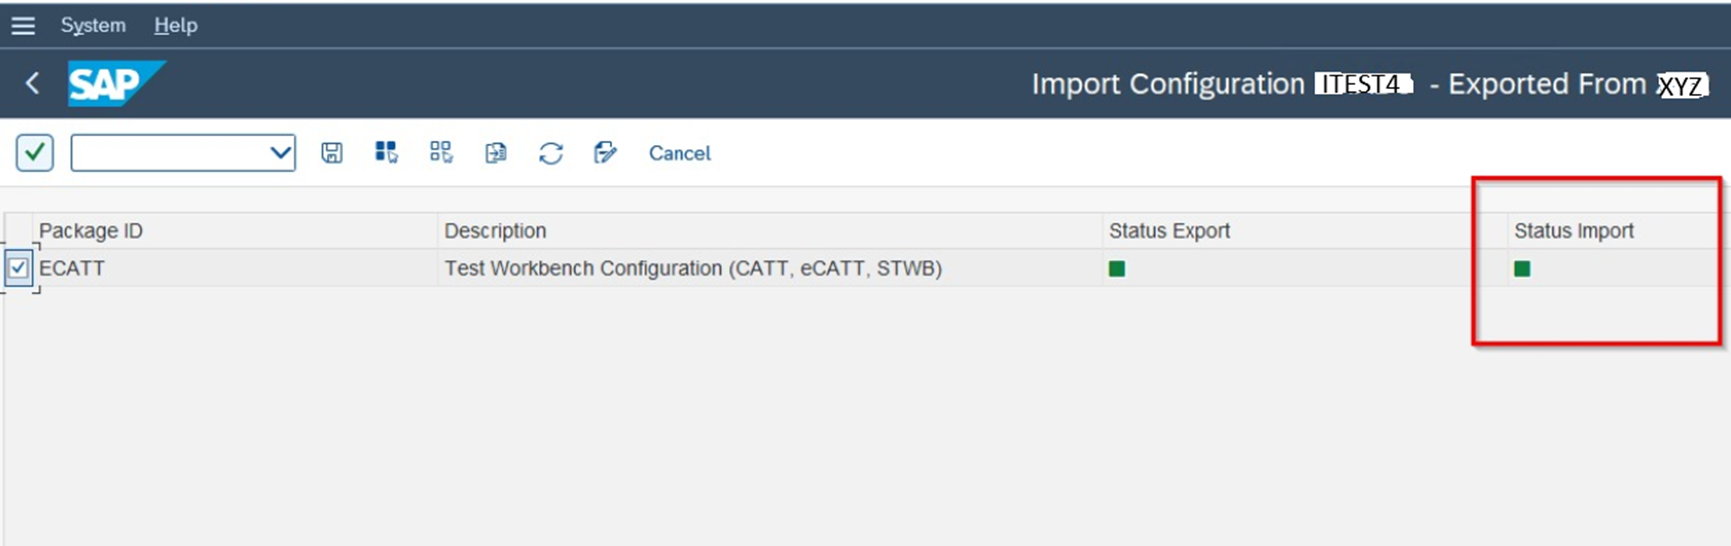Click the Refresh arrows icon

coord(551,153)
